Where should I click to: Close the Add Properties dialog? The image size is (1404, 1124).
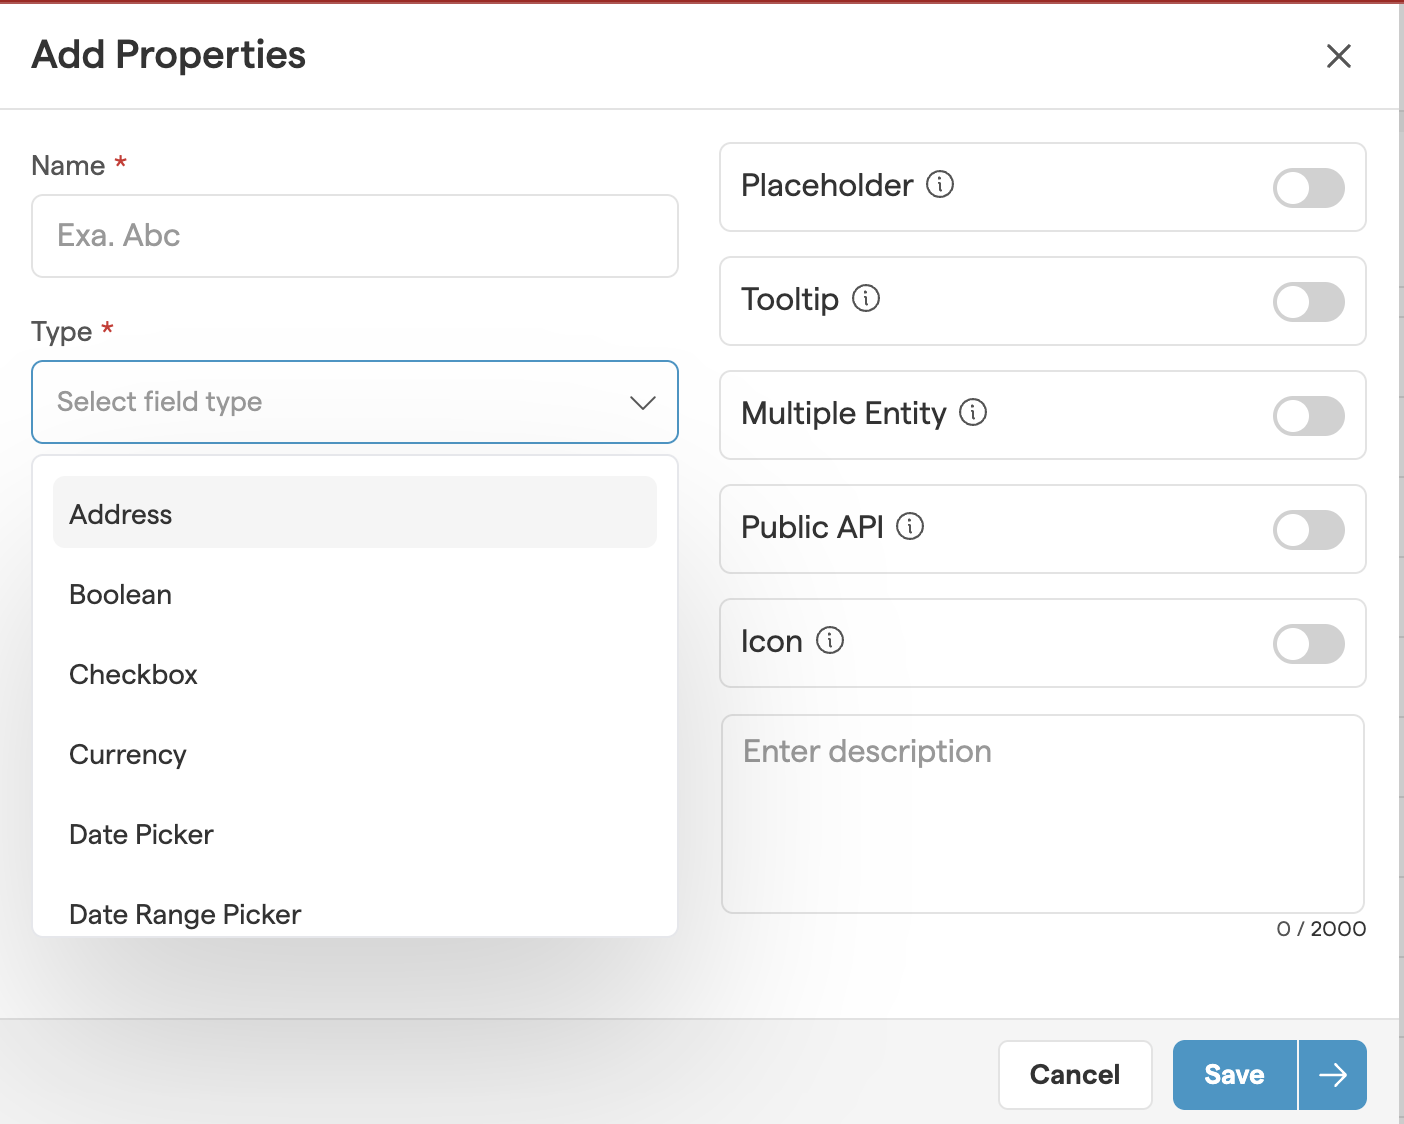pos(1338,56)
